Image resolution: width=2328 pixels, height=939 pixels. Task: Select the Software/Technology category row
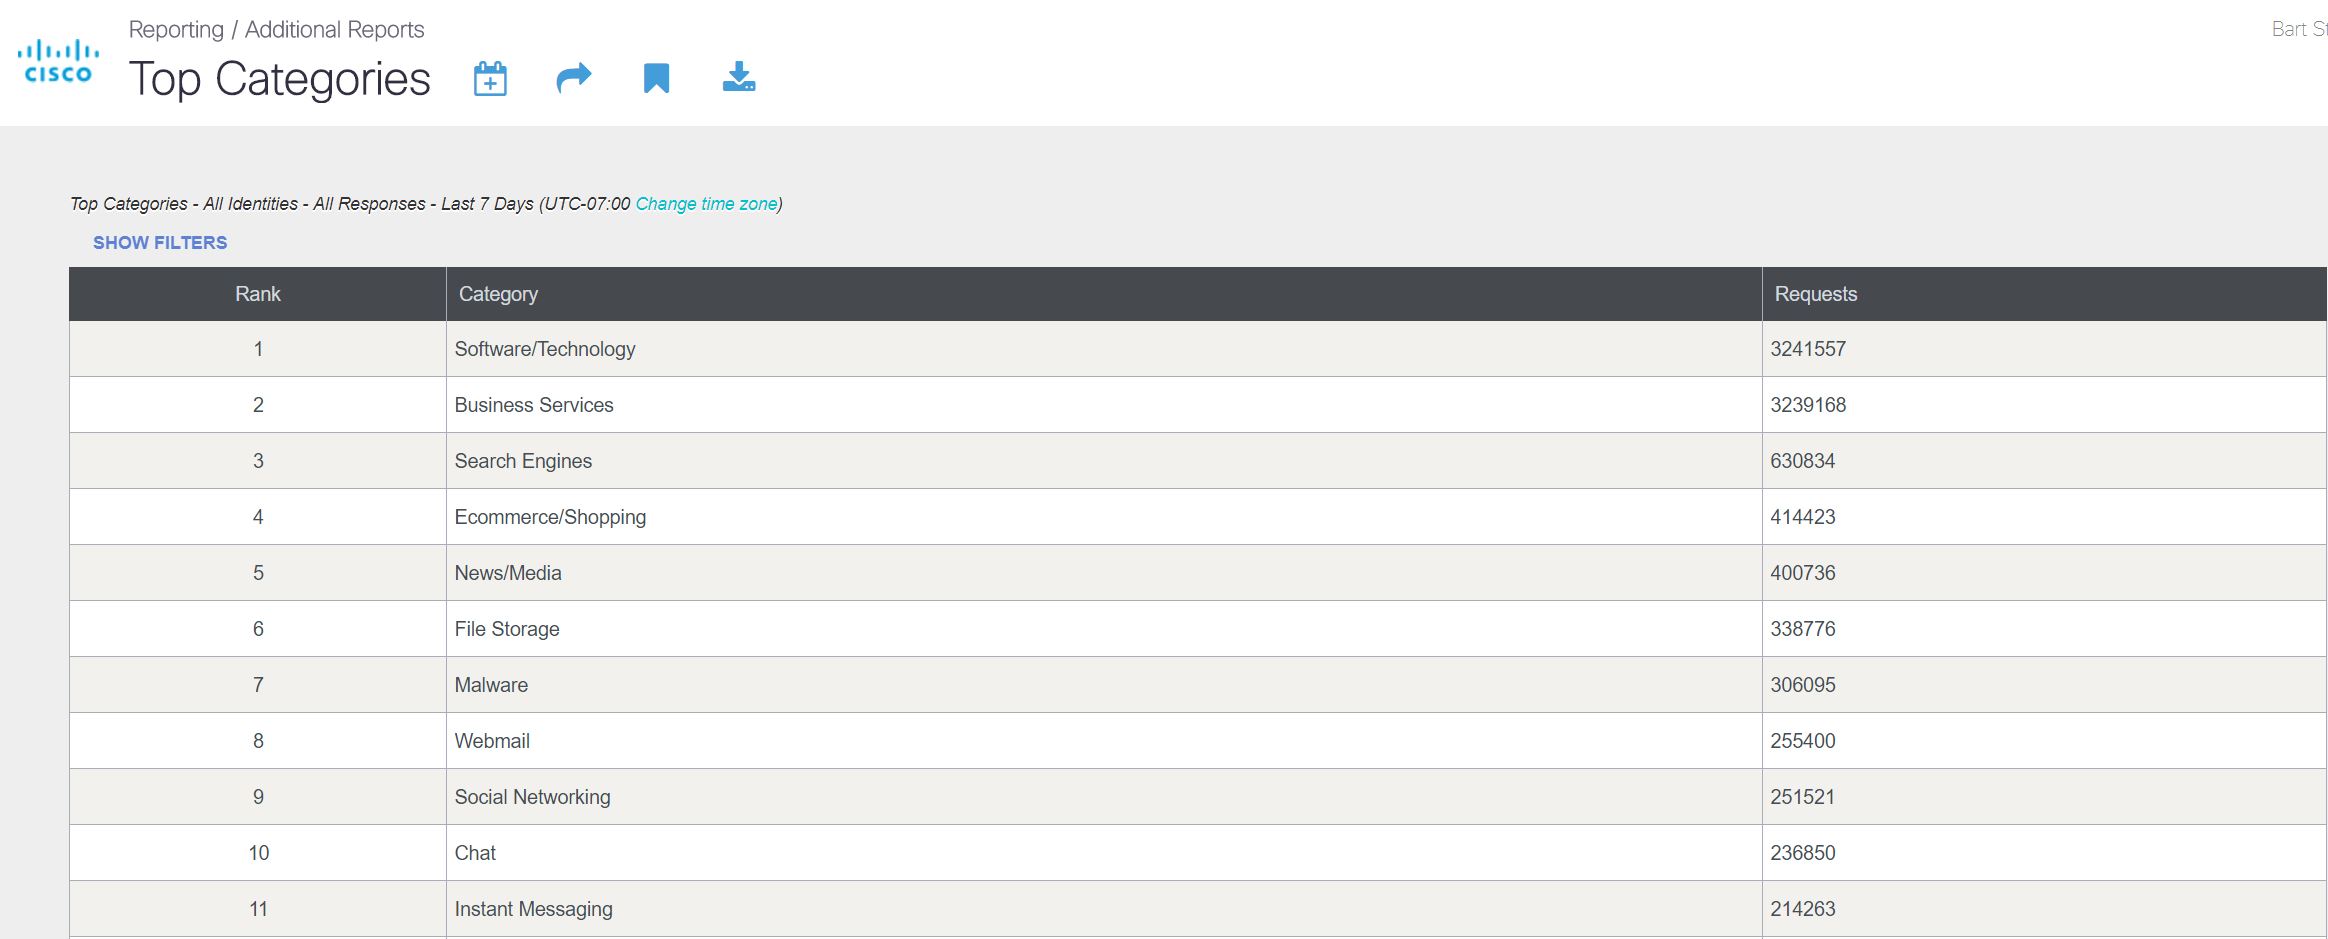[x=545, y=349]
